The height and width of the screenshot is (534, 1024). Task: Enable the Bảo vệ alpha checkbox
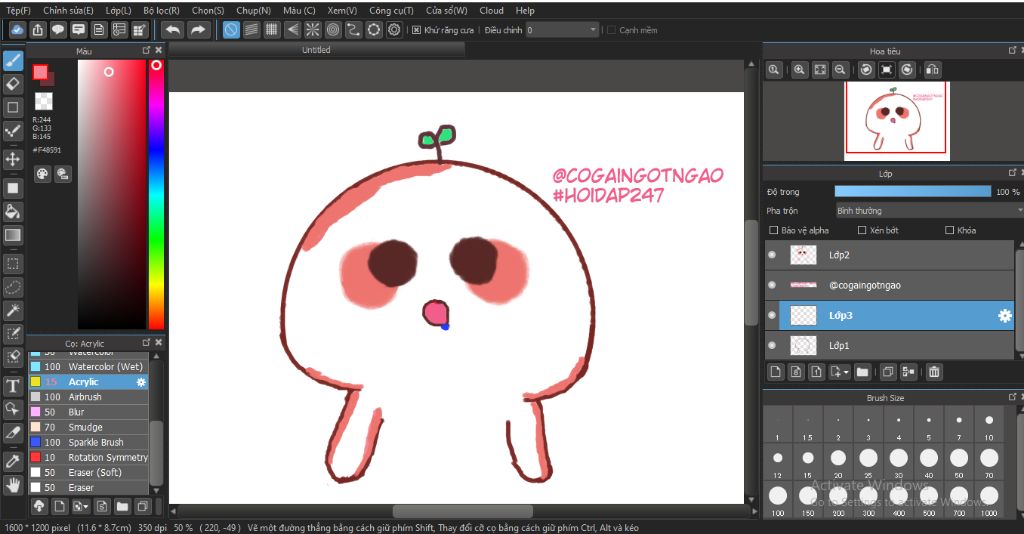click(773, 230)
